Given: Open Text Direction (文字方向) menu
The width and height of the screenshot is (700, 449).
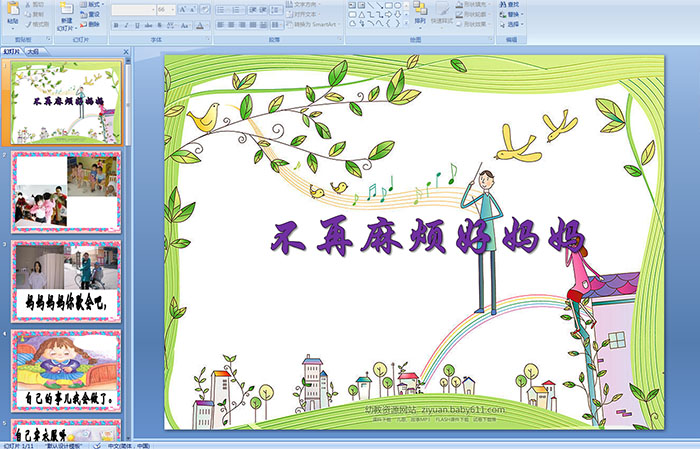Looking at the screenshot, I should pos(304,4).
